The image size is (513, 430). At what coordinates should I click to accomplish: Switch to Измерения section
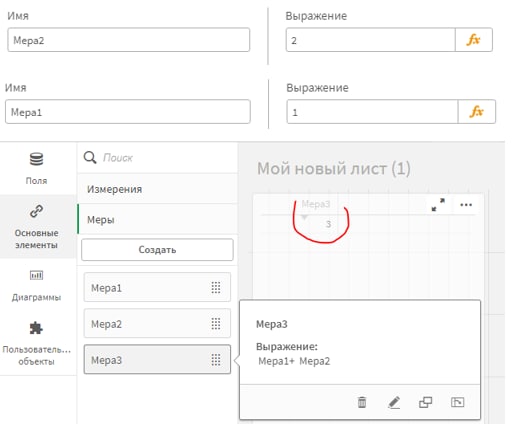coord(157,189)
